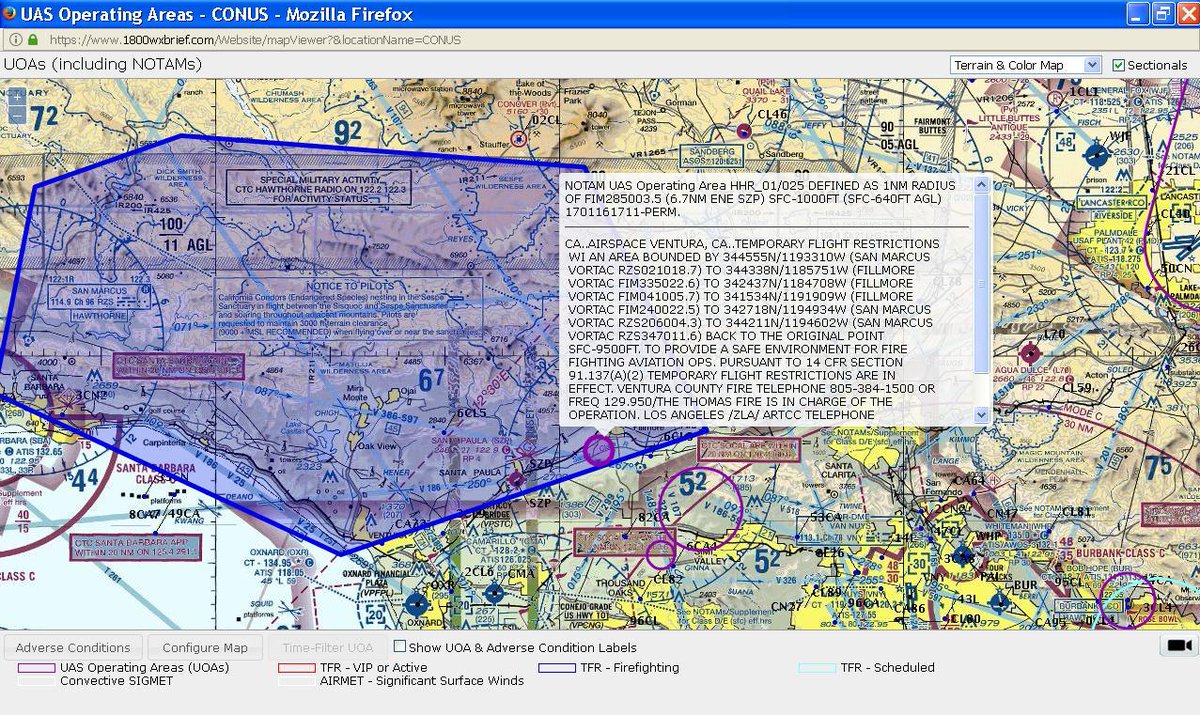The width and height of the screenshot is (1200, 715).
Task: Click the WJF airport symbol on map
Action: (x=1096, y=155)
